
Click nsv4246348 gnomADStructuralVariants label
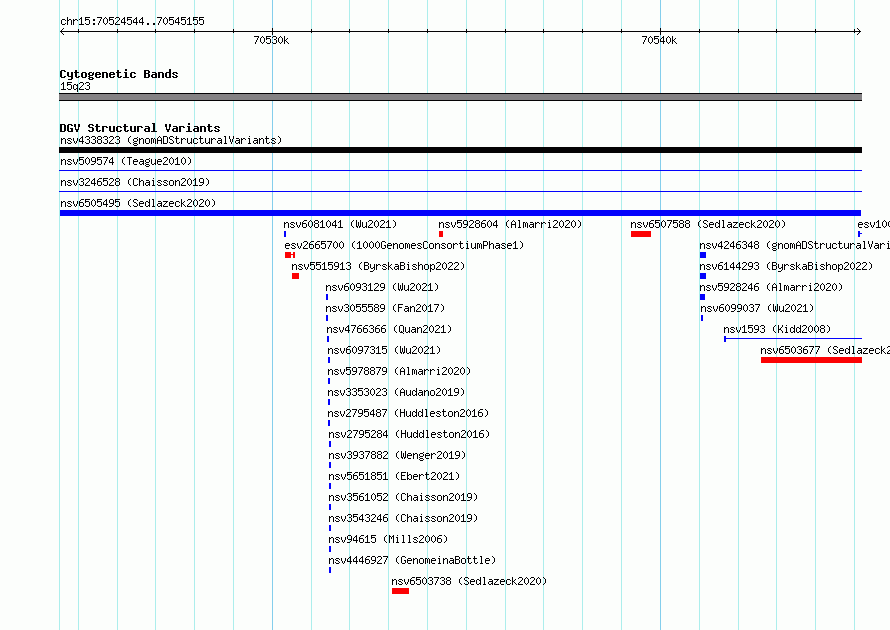[794, 245]
